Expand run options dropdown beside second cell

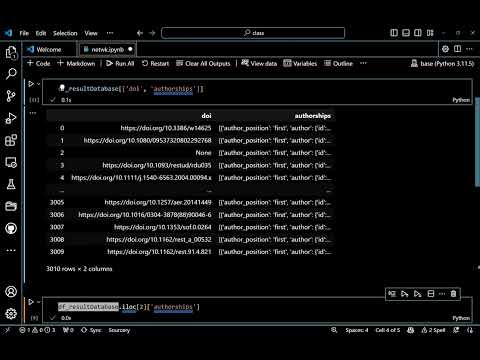point(39,302)
